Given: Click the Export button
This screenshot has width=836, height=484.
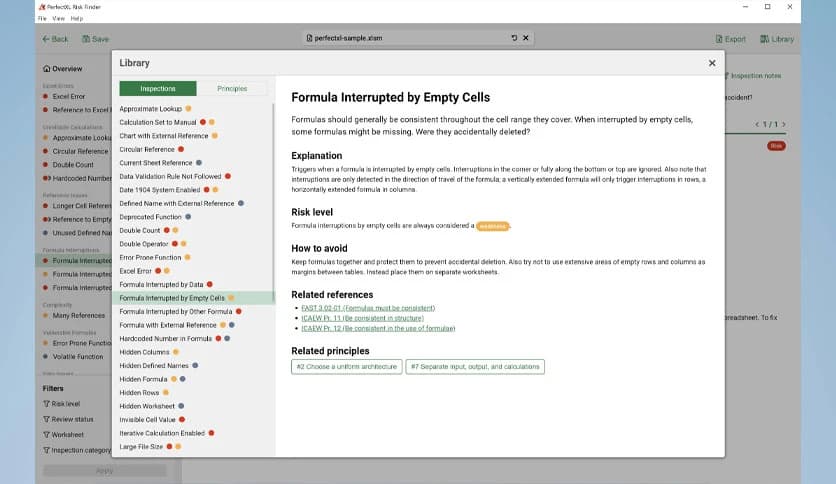Looking at the screenshot, I should click(x=730, y=39).
